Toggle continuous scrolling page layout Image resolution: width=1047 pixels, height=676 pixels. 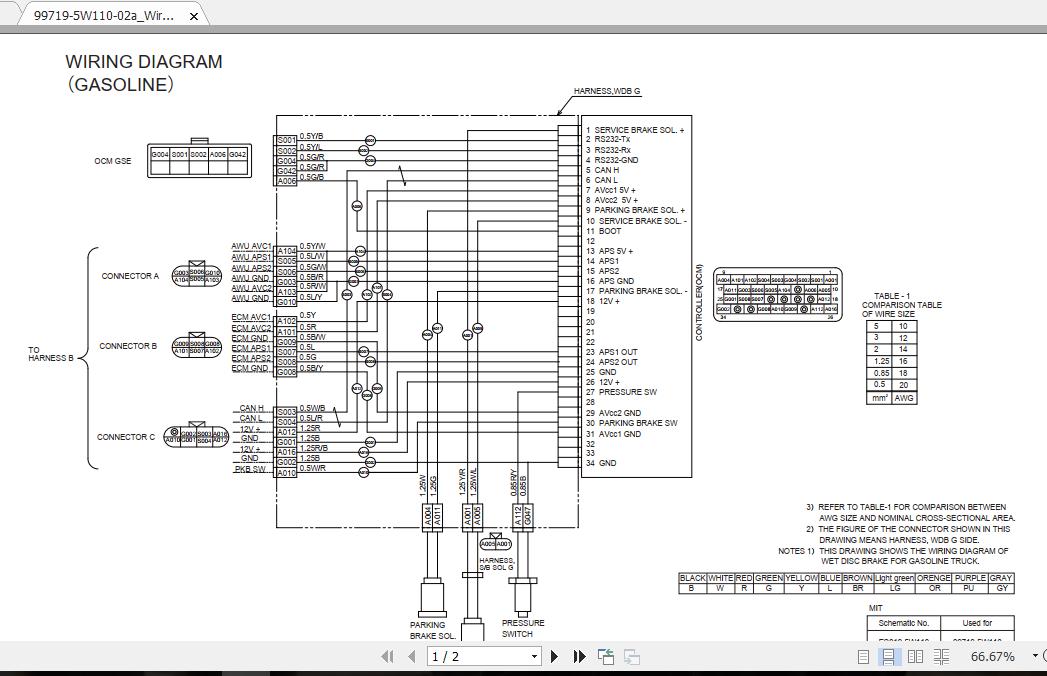(x=887, y=656)
